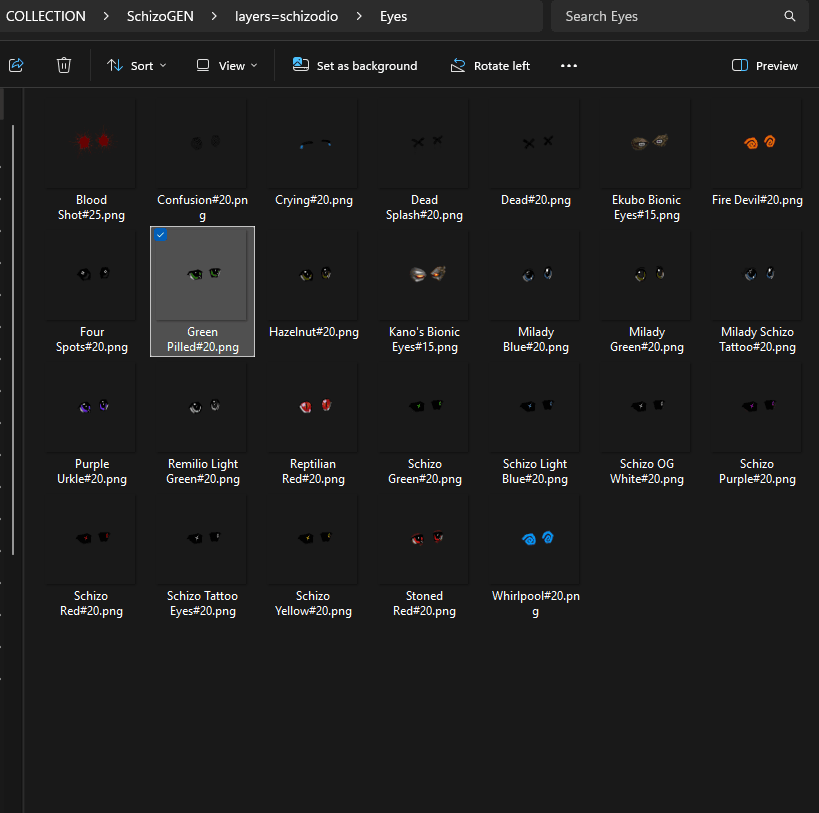
Task: Select Whirlpool#20.png thumbnail
Action: coord(535,539)
